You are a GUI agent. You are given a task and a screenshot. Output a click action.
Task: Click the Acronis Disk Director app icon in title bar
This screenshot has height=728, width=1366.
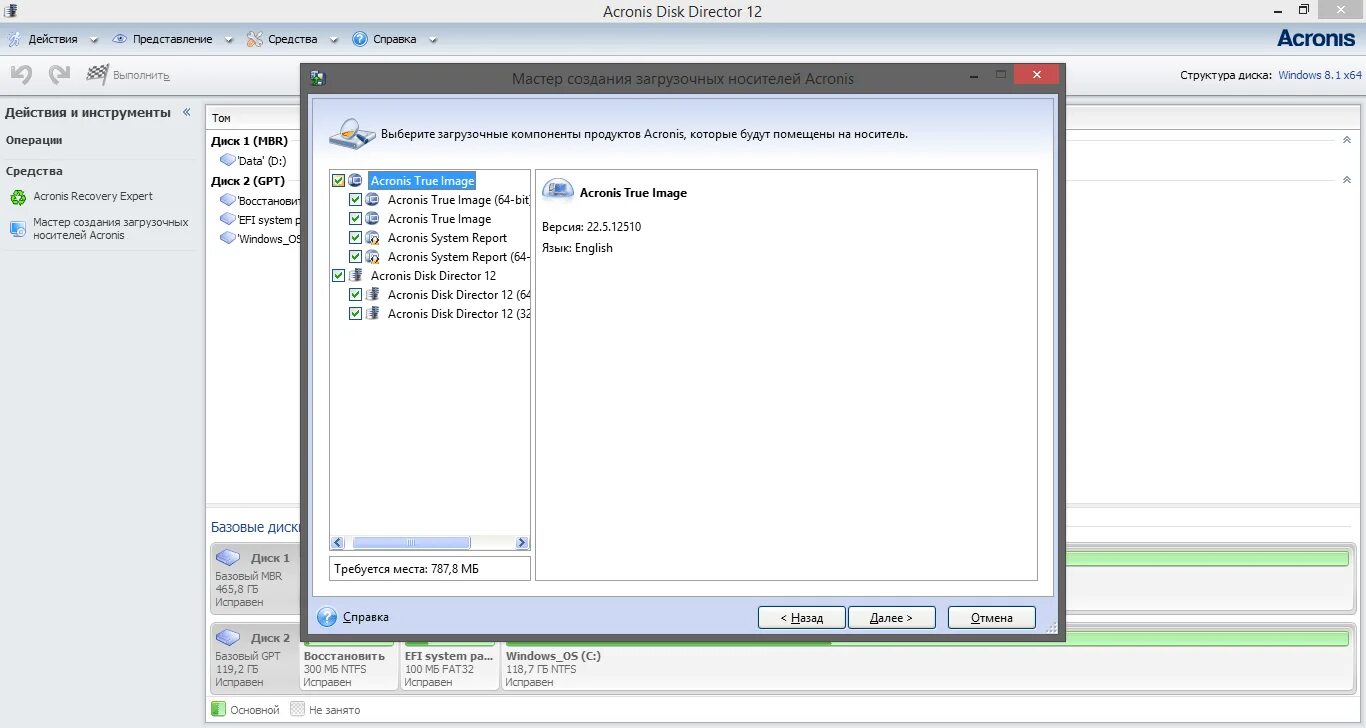pos(12,10)
